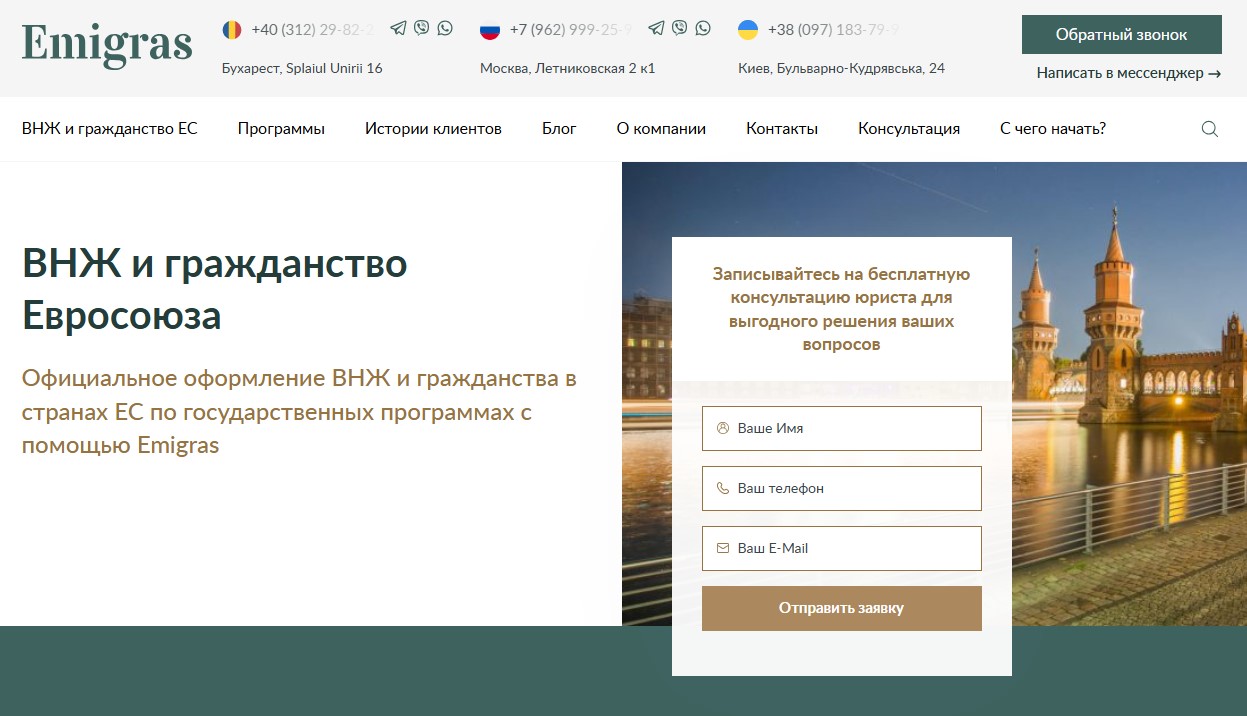The height and width of the screenshot is (716, 1247).
Task: Call the +40 (312) Bucharest phone number
Action: [x=315, y=30]
